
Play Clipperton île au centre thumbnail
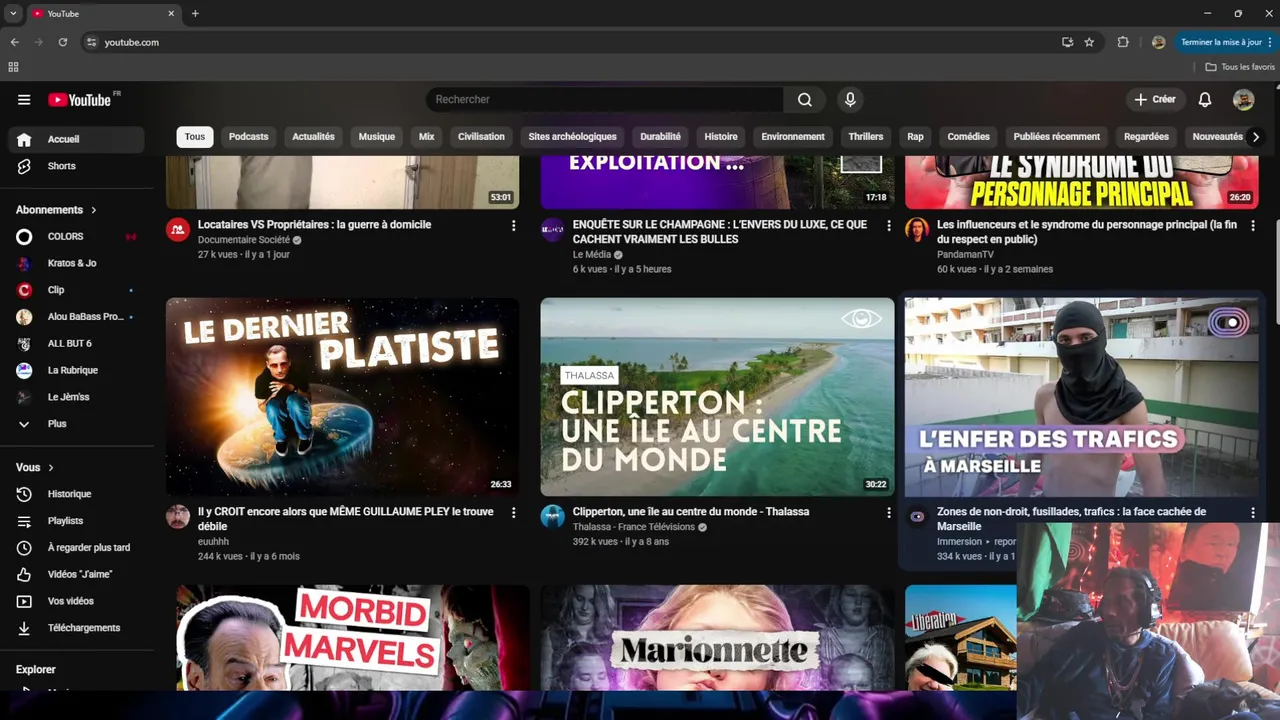tap(717, 396)
